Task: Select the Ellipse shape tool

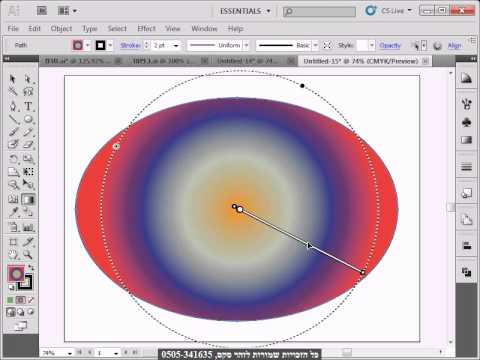Action: pos(28,119)
